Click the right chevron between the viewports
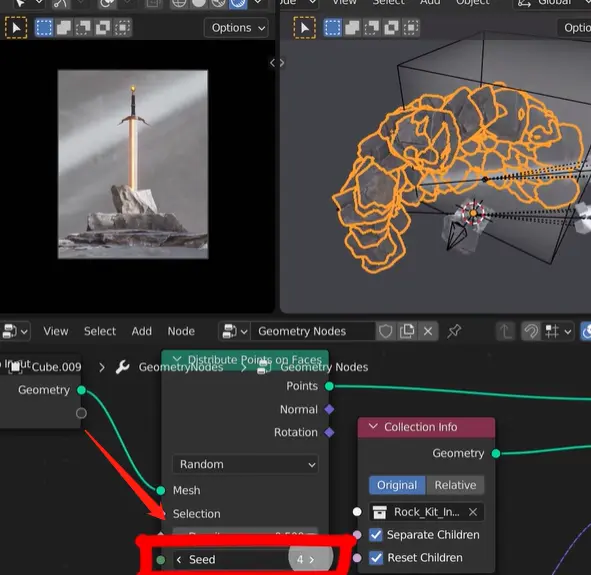 tap(282, 63)
